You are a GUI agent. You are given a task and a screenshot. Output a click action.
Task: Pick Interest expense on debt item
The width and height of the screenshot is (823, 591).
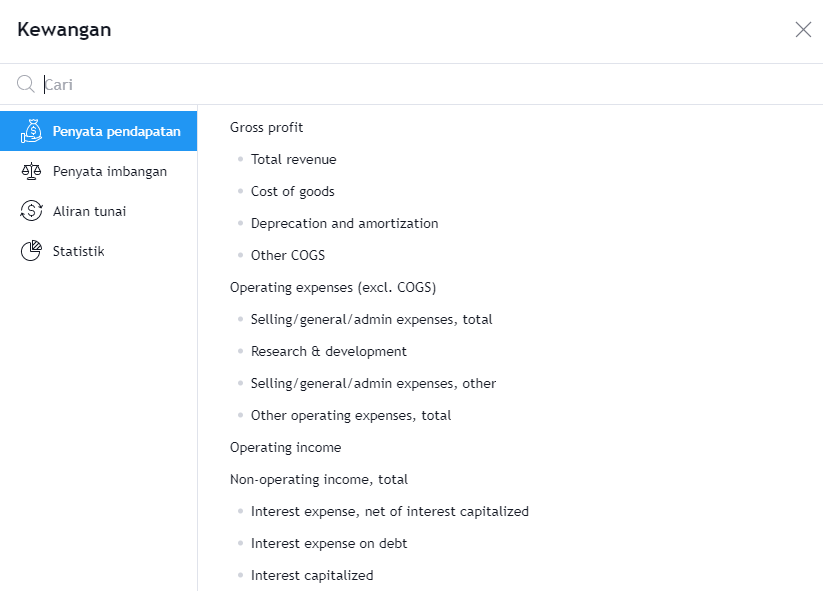(329, 543)
